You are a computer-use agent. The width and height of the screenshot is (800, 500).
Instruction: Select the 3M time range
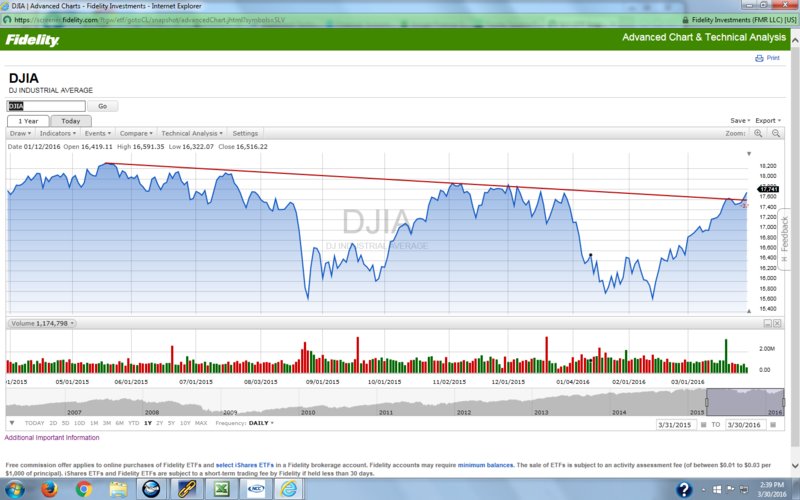click(x=107, y=423)
